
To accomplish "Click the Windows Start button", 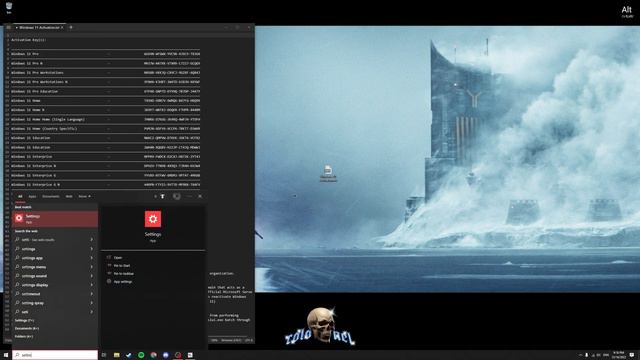I will coord(6,355).
